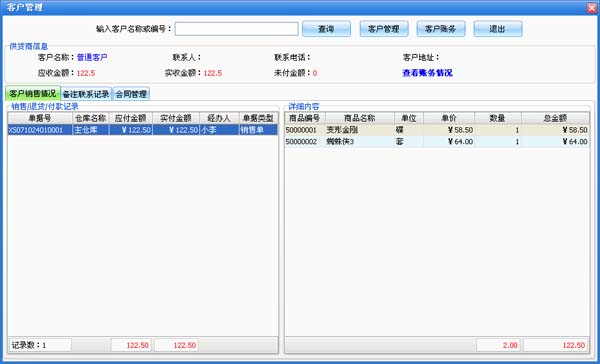Screen dimensions: 600x364
Task: Click the 普通客户 customer name link
Action: pyautogui.click(x=92, y=57)
